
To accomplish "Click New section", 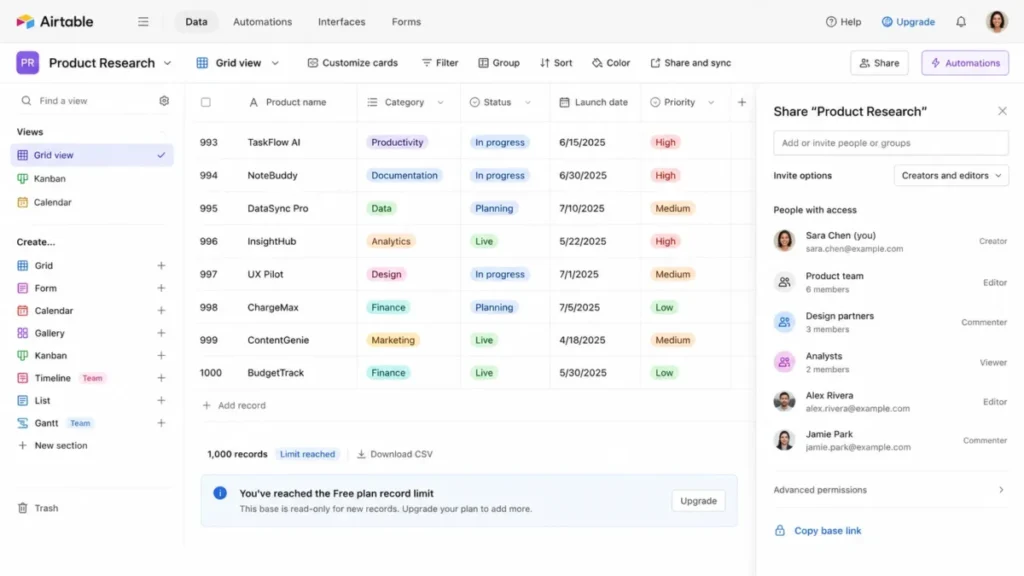I will [52, 445].
